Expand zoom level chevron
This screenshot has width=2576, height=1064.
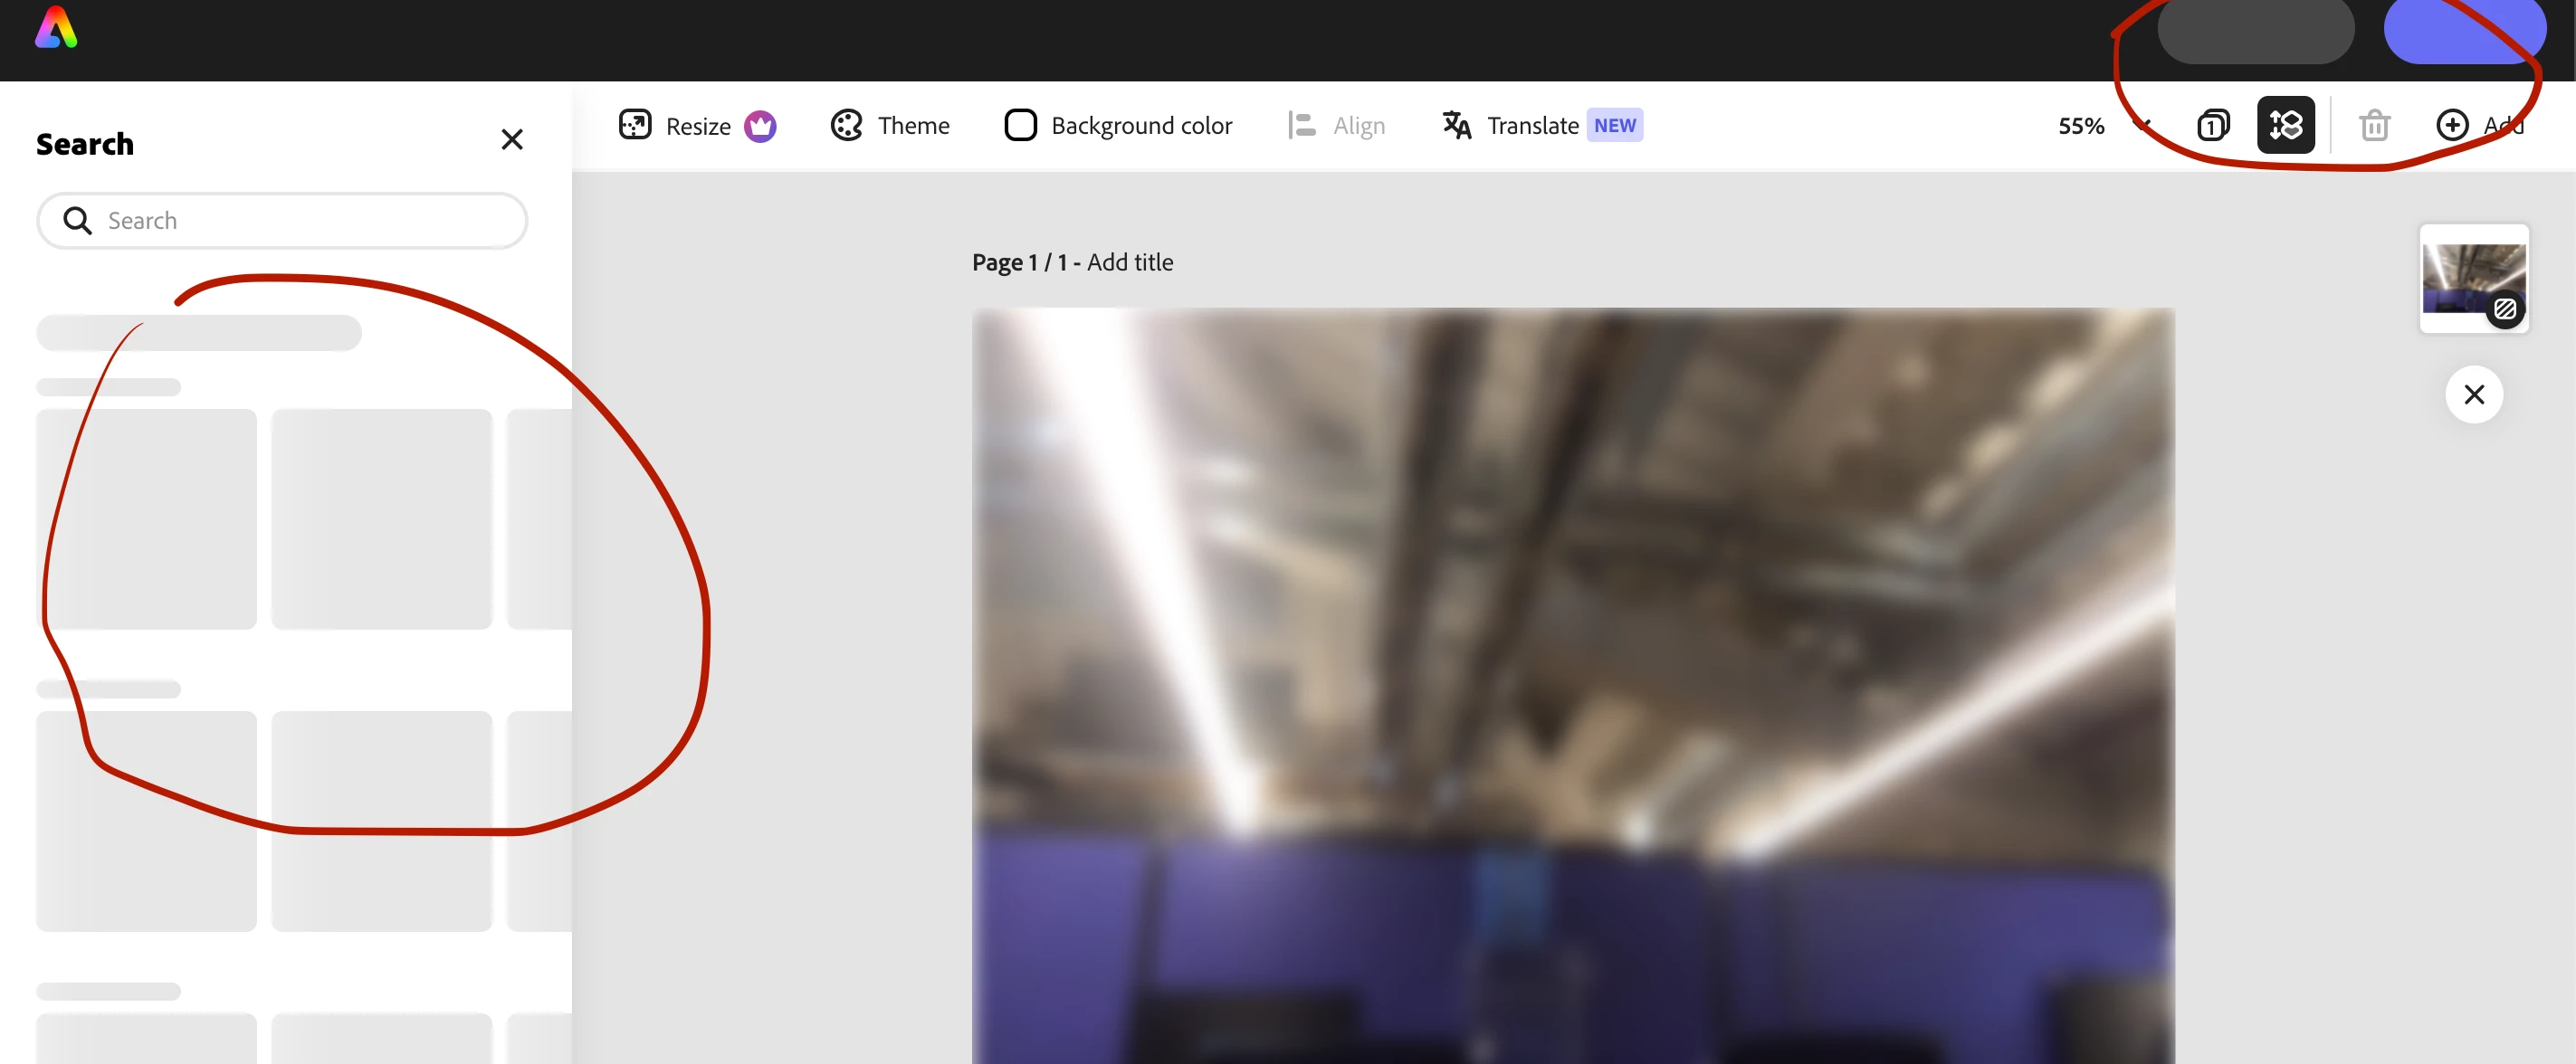(x=2141, y=124)
